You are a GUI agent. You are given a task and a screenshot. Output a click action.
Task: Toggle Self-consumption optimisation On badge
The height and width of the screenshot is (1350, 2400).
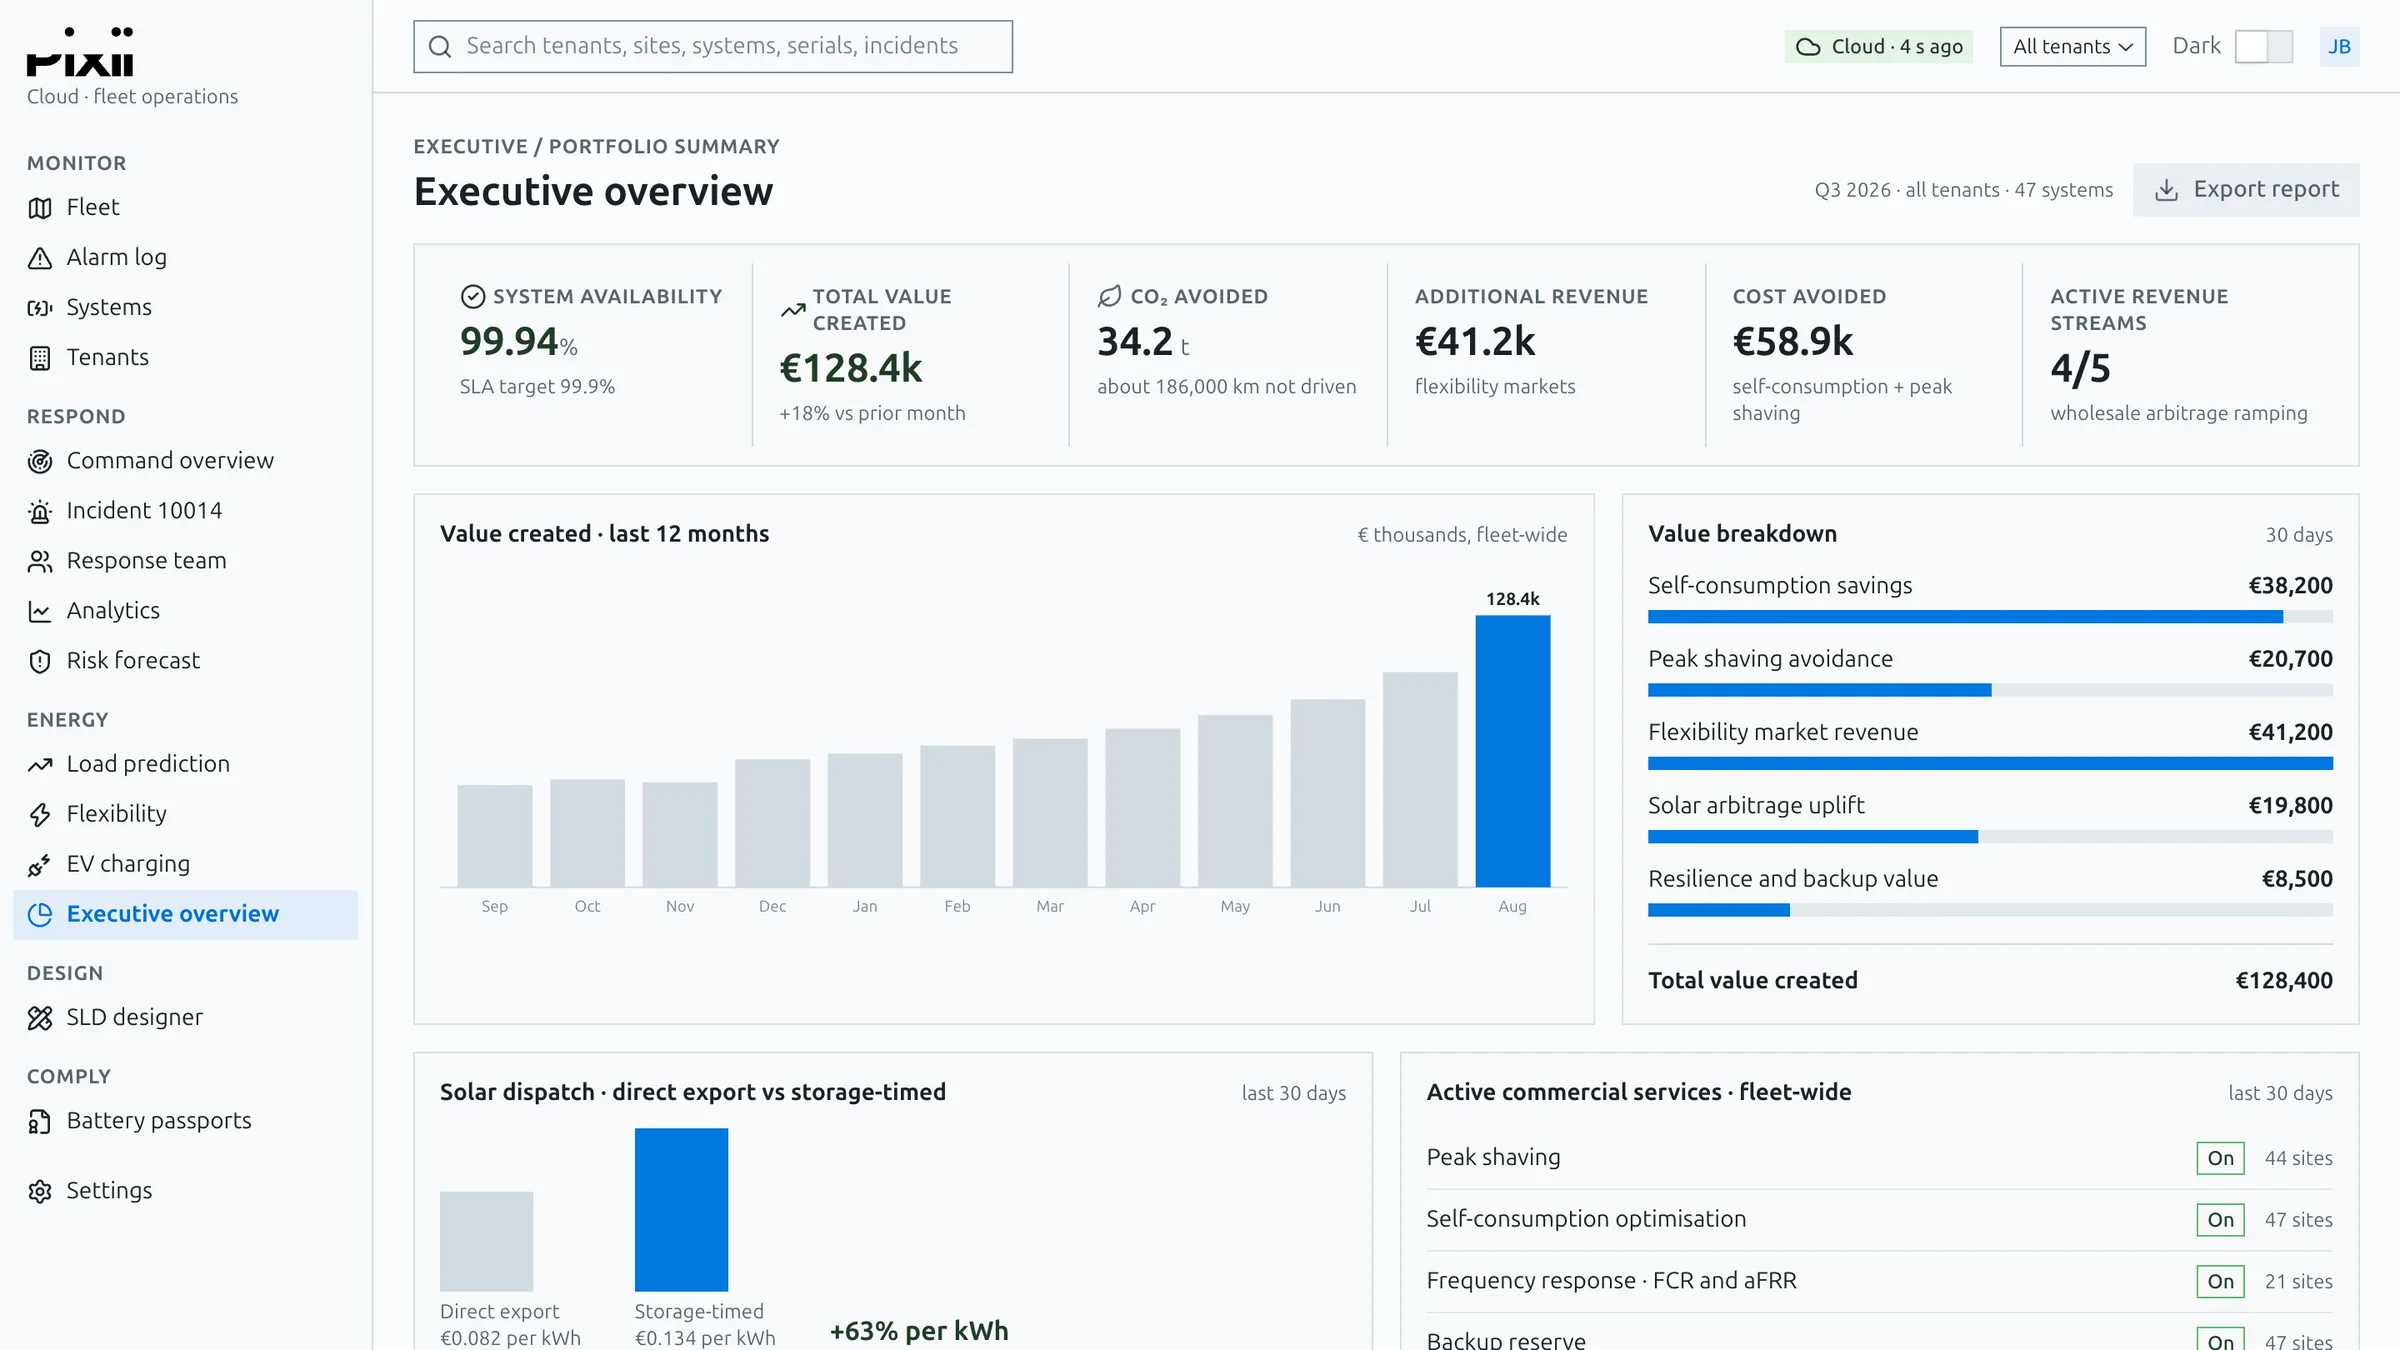point(2220,1220)
